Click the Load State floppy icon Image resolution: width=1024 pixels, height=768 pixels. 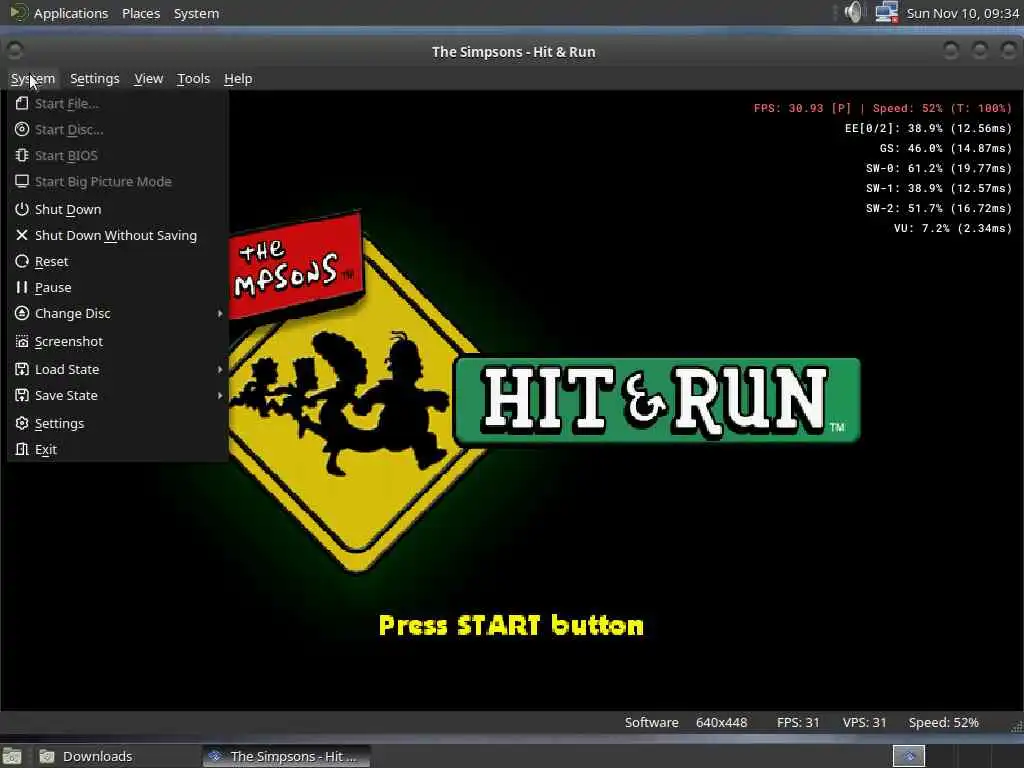point(22,369)
